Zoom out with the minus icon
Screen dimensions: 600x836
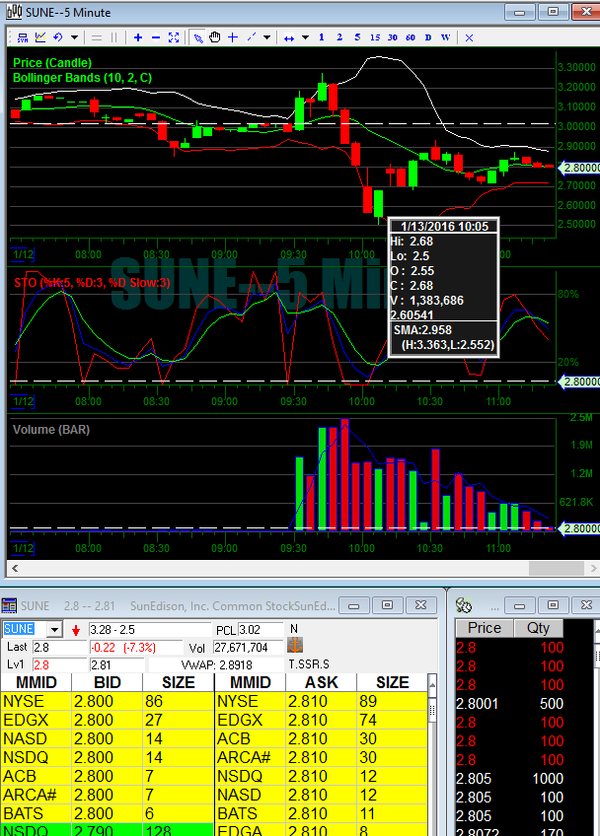[156, 37]
